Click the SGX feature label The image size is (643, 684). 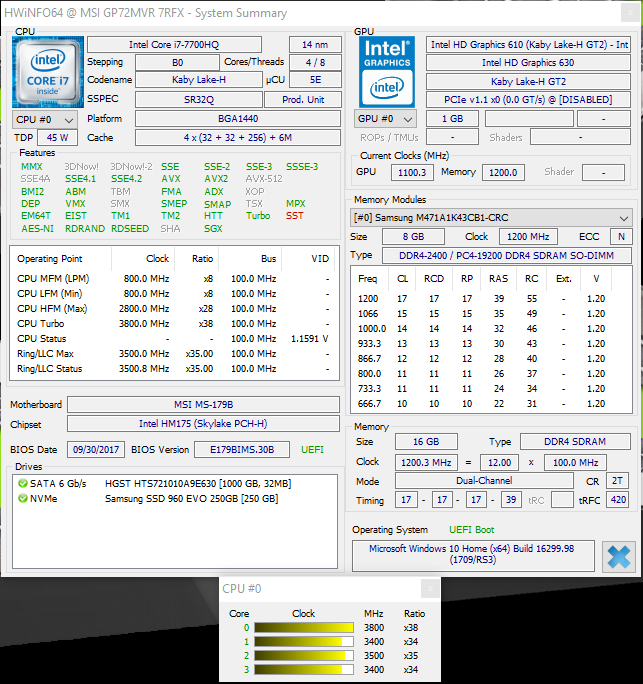pyautogui.click(x=213, y=229)
